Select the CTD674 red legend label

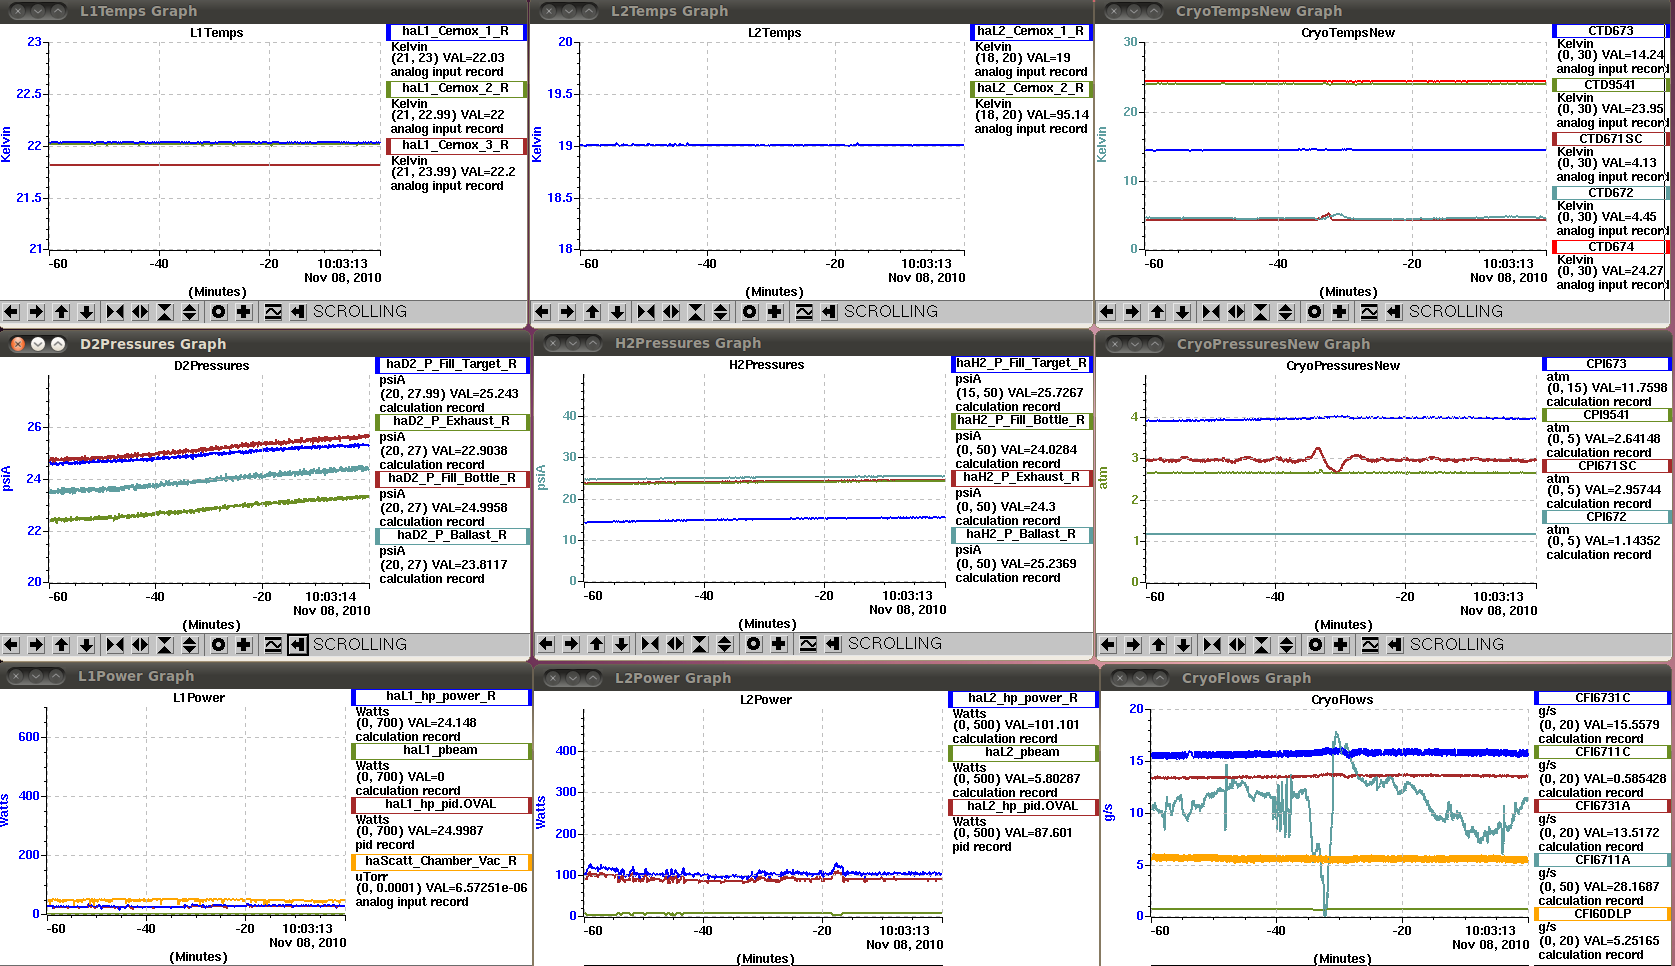pos(1611,247)
